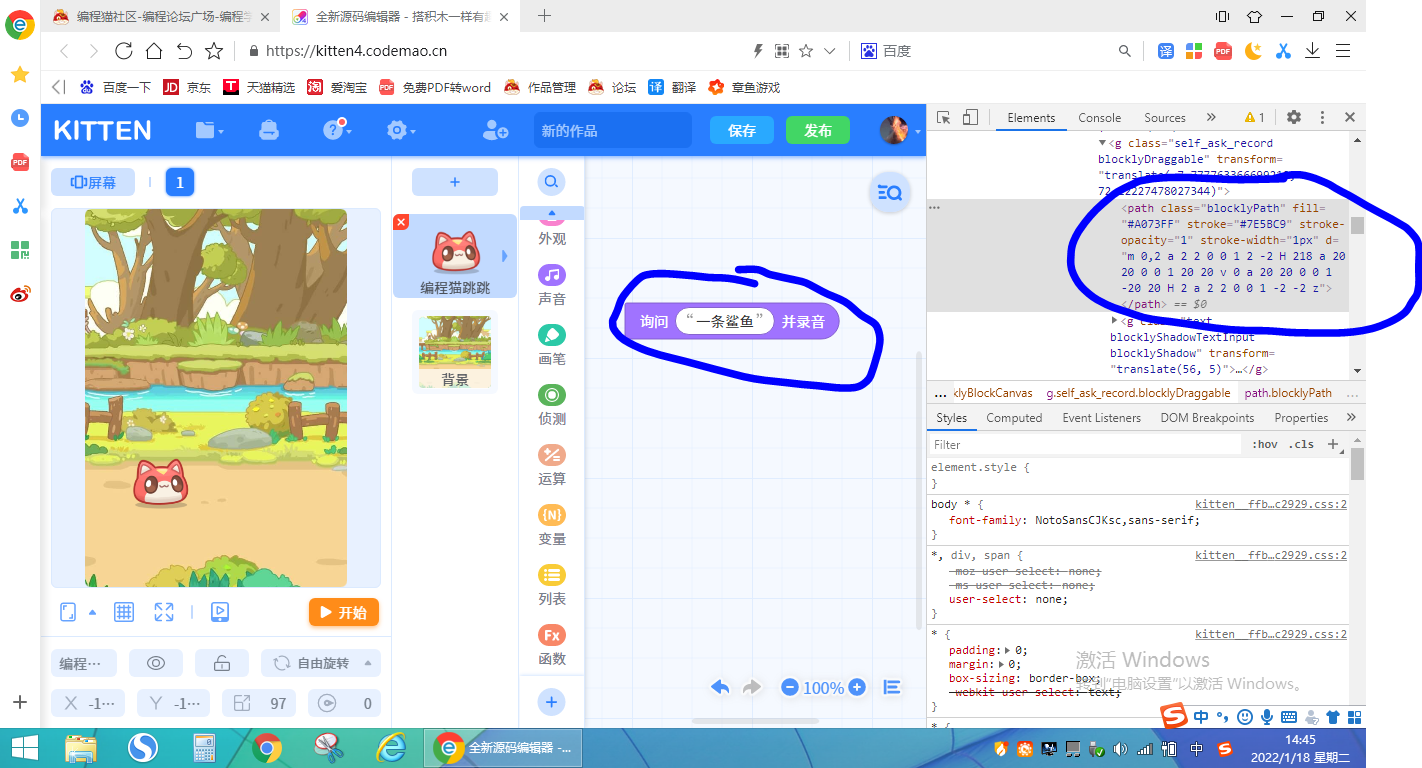Toggle the stage grid overlay
The height and width of the screenshot is (768, 1422).
click(x=124, y=612)
